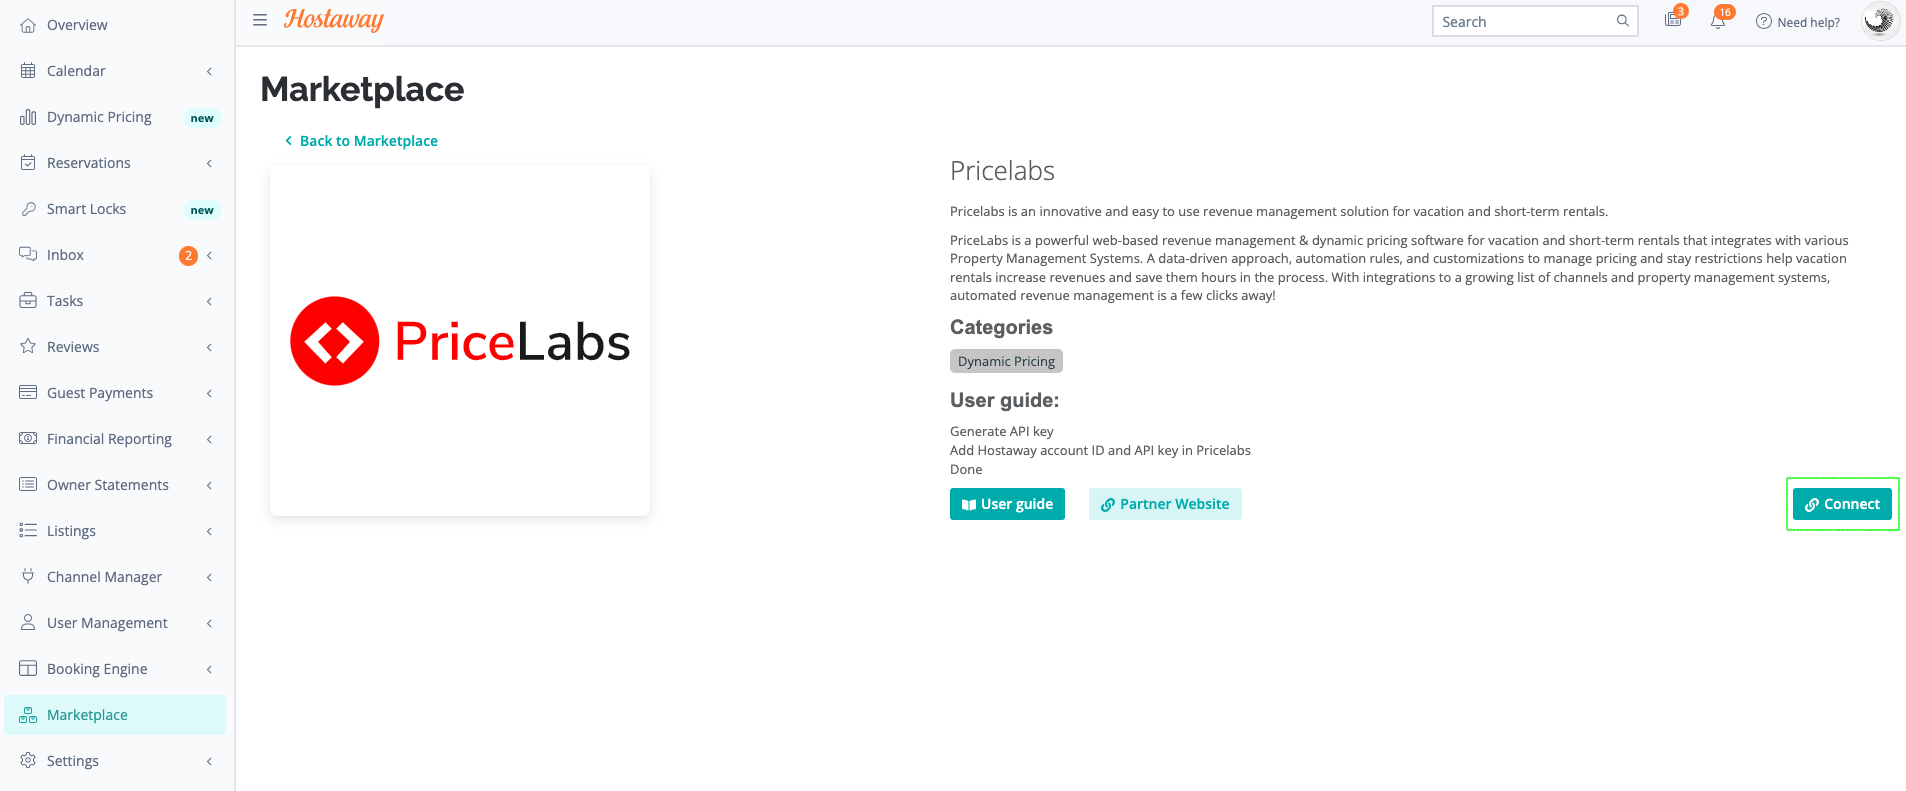Viewport: 1906px width, 791px height.
Task: Open the news icon with badge 3
Action: click(x=1673, y=20)
